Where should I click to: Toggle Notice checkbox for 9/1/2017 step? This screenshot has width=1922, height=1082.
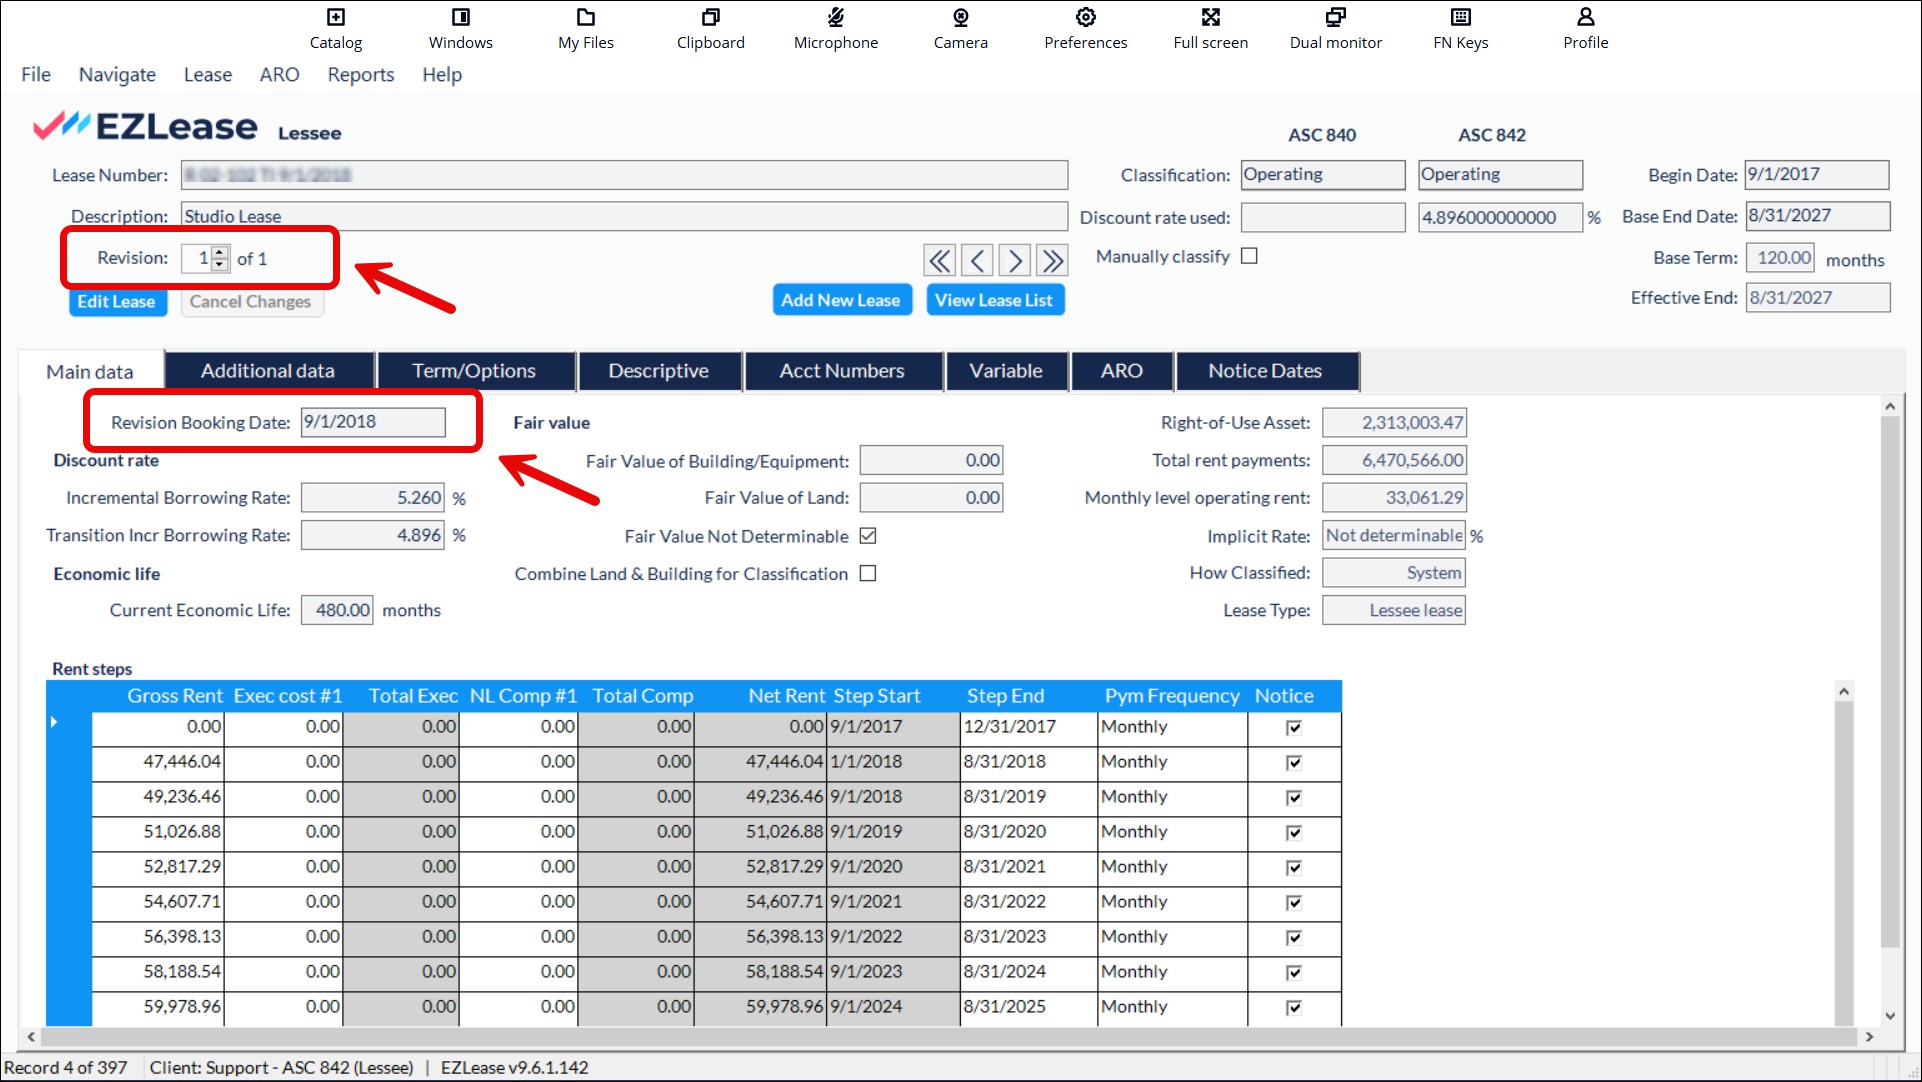click(1294, 727)
